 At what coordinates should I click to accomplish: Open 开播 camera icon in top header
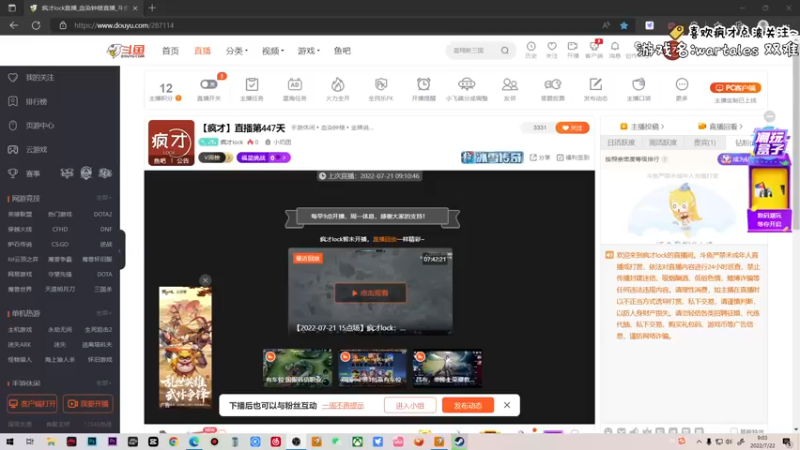coord(572,46)
